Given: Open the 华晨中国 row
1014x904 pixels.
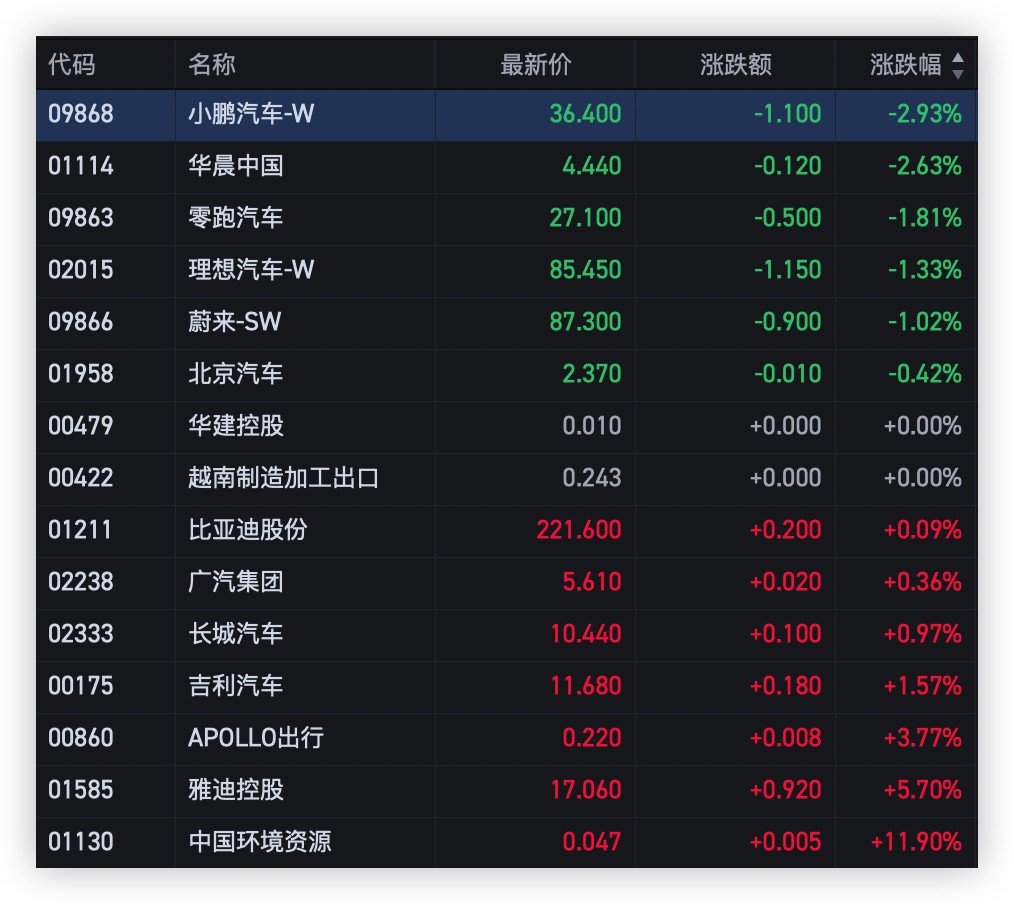Looking at the screenshot, I should click(236, 166).
